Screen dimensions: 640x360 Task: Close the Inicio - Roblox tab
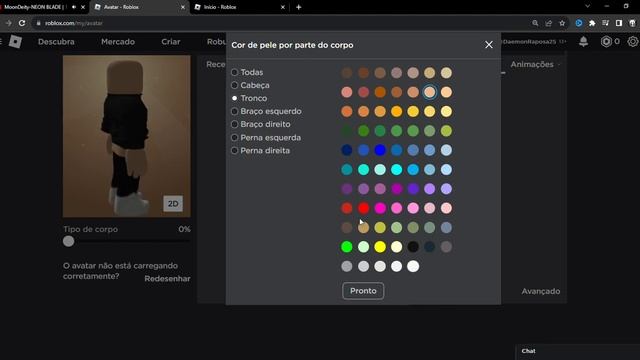[282, 7]
